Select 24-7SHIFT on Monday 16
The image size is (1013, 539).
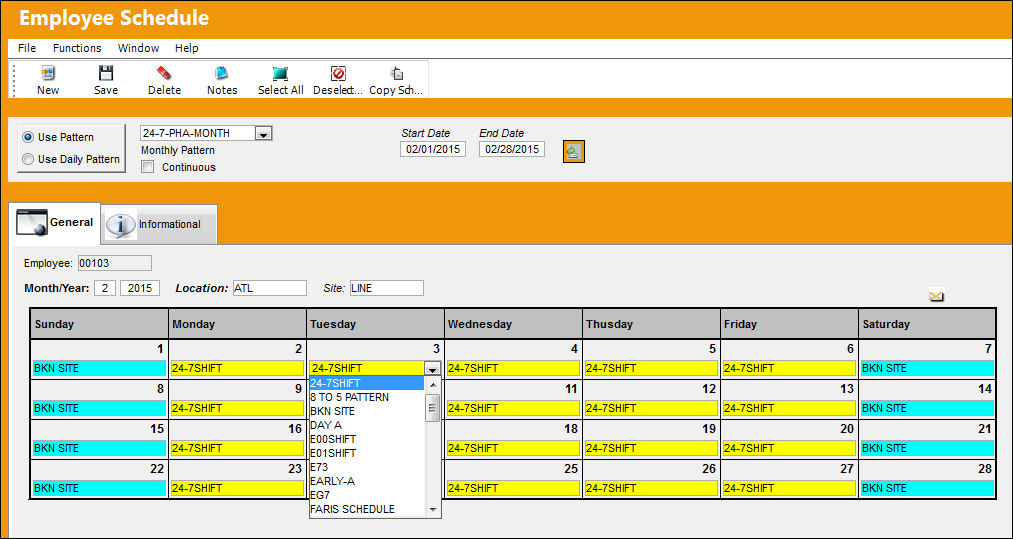tap(237, 449)
